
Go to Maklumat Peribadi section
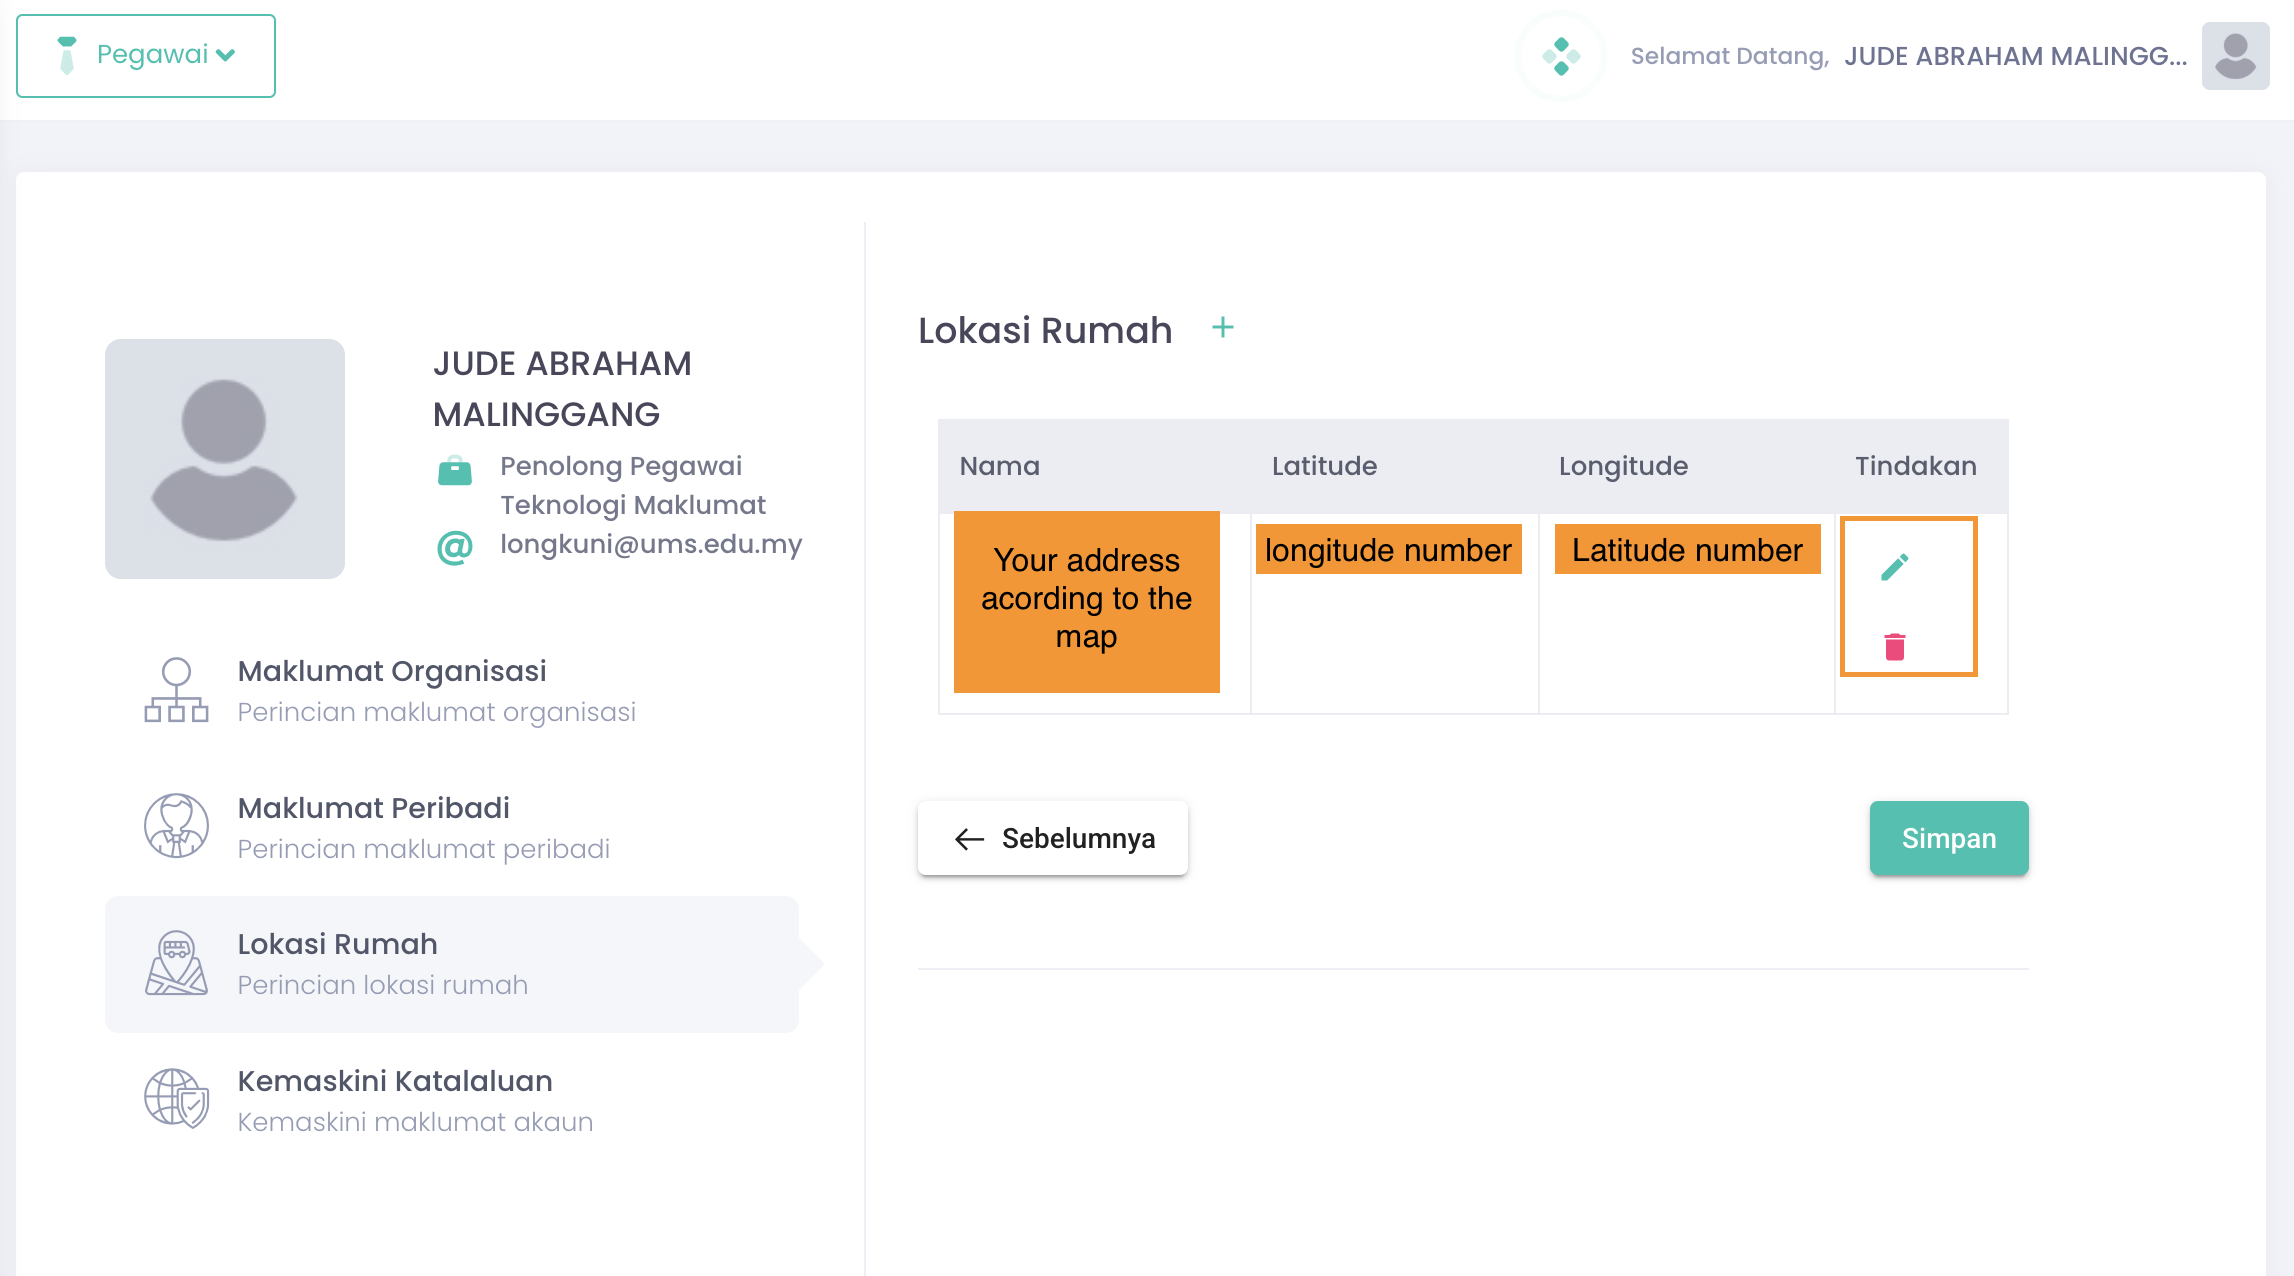tap(374, 808)
